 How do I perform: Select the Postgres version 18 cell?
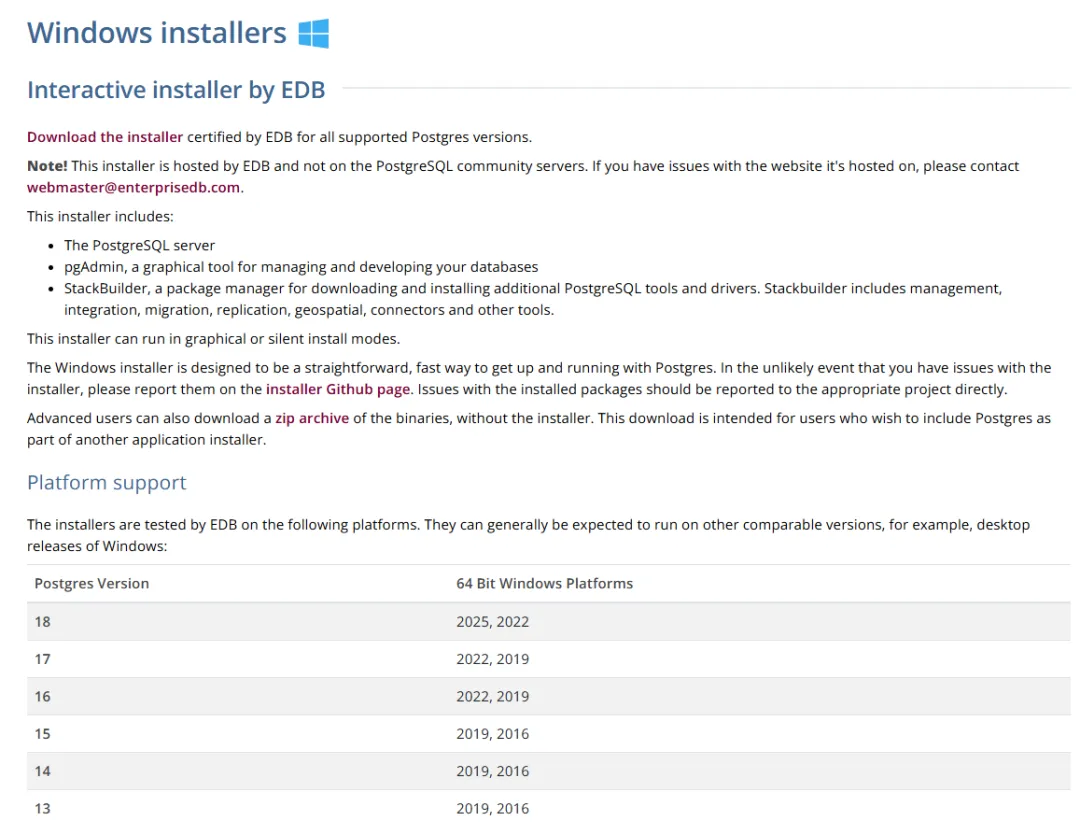pos(43,621)
